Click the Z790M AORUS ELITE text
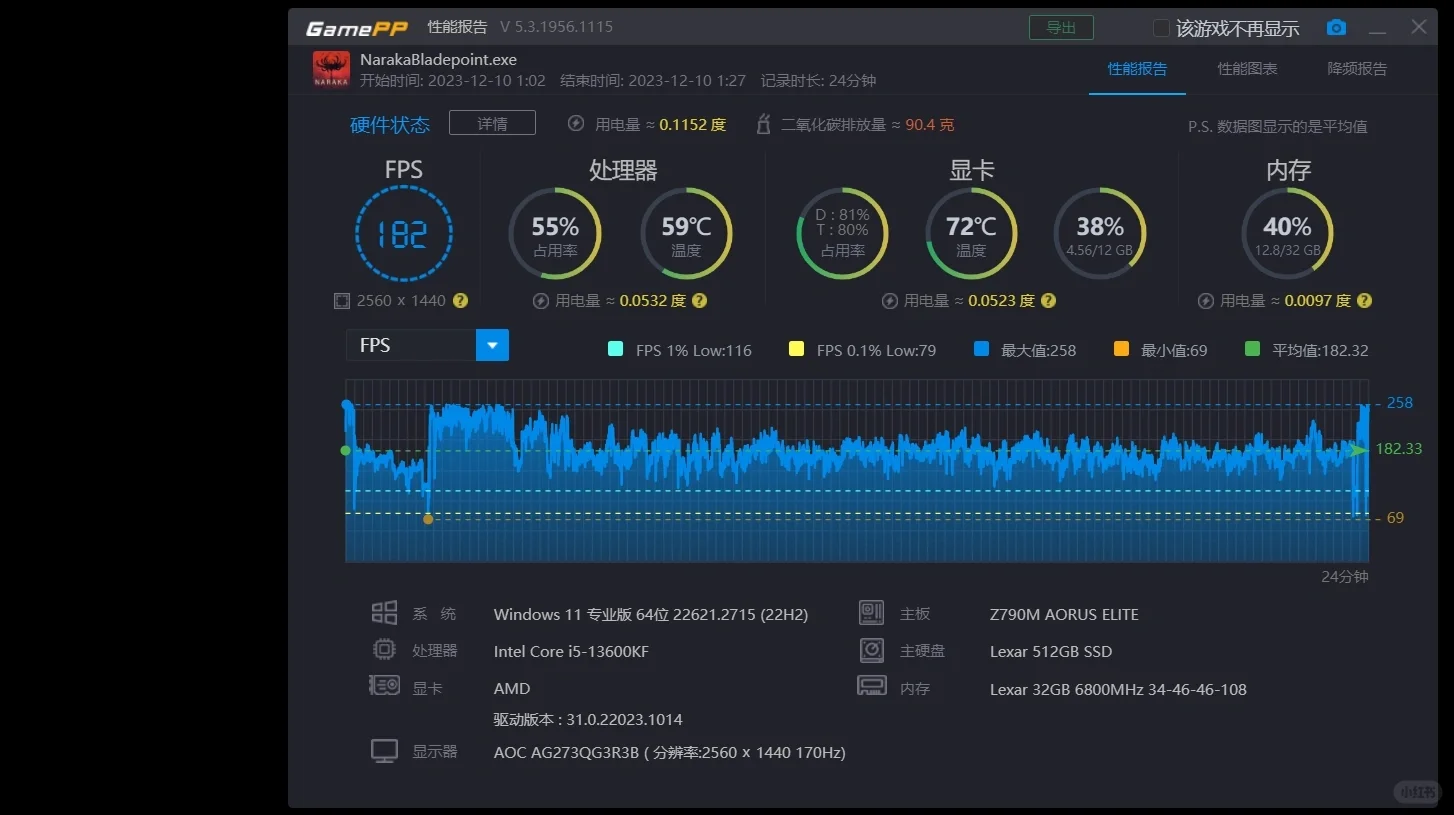Viewport: 1454px width, 815px height. [x=1064, y=614]
